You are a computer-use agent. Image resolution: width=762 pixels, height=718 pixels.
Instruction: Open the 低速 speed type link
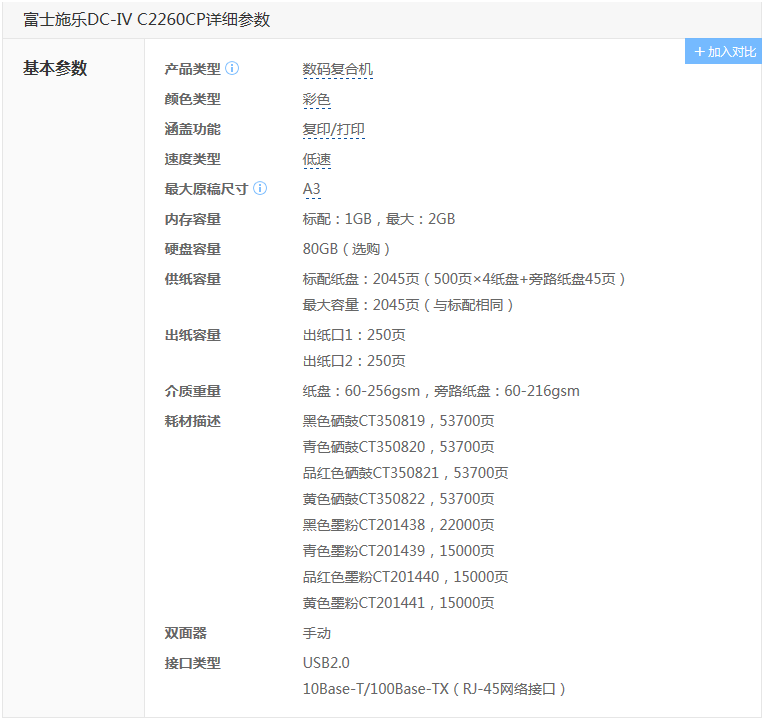(x=317, y=159)
